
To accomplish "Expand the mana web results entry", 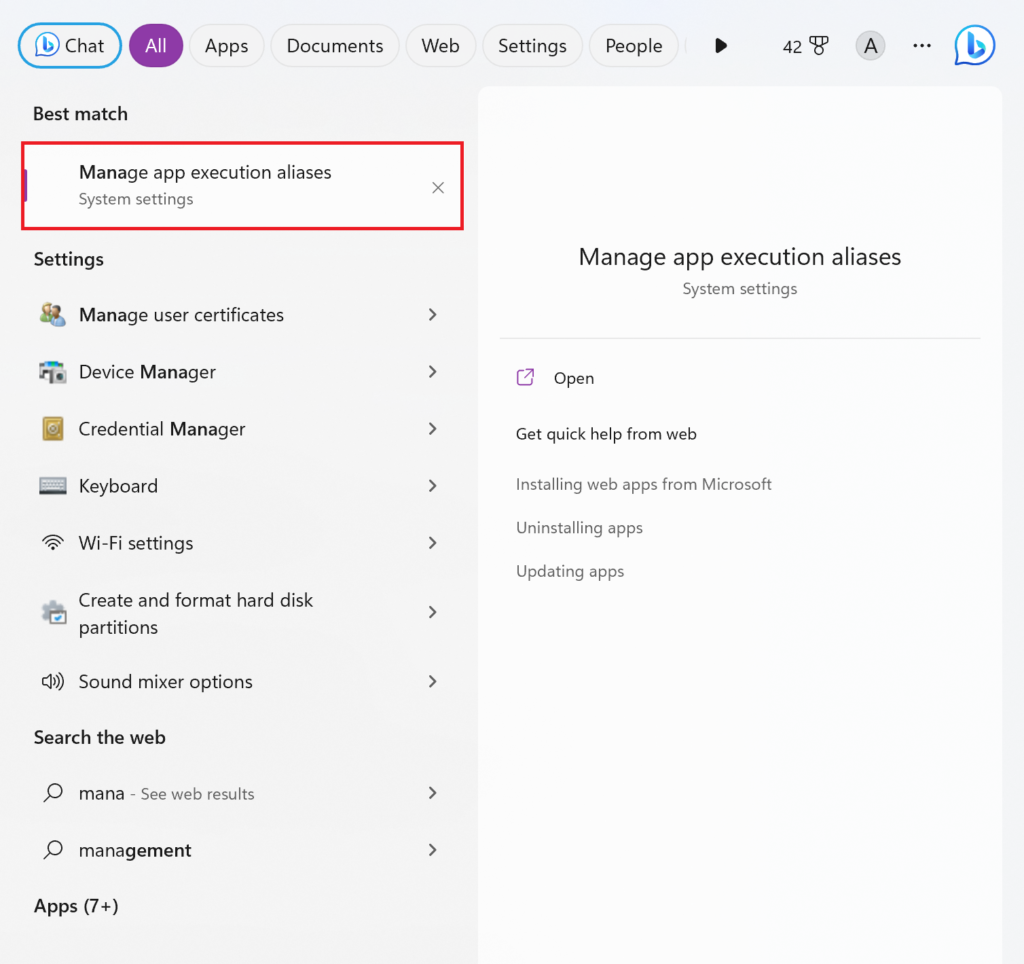I will [432, 793].
